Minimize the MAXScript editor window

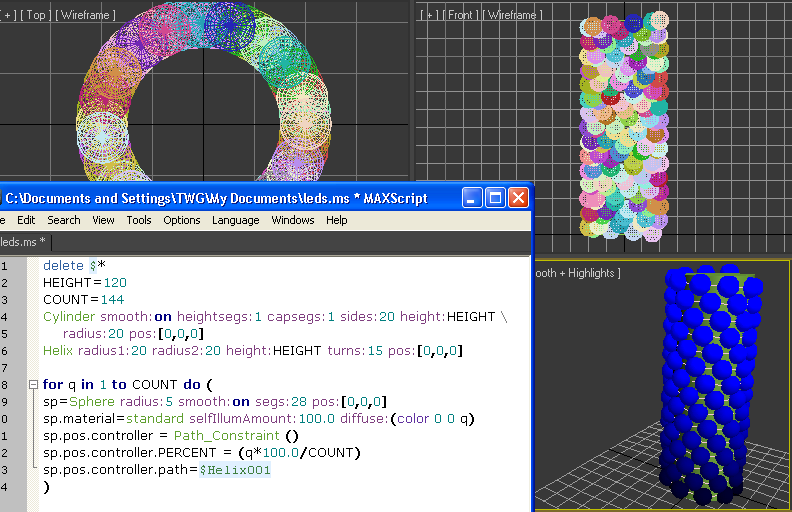point(471,197)
